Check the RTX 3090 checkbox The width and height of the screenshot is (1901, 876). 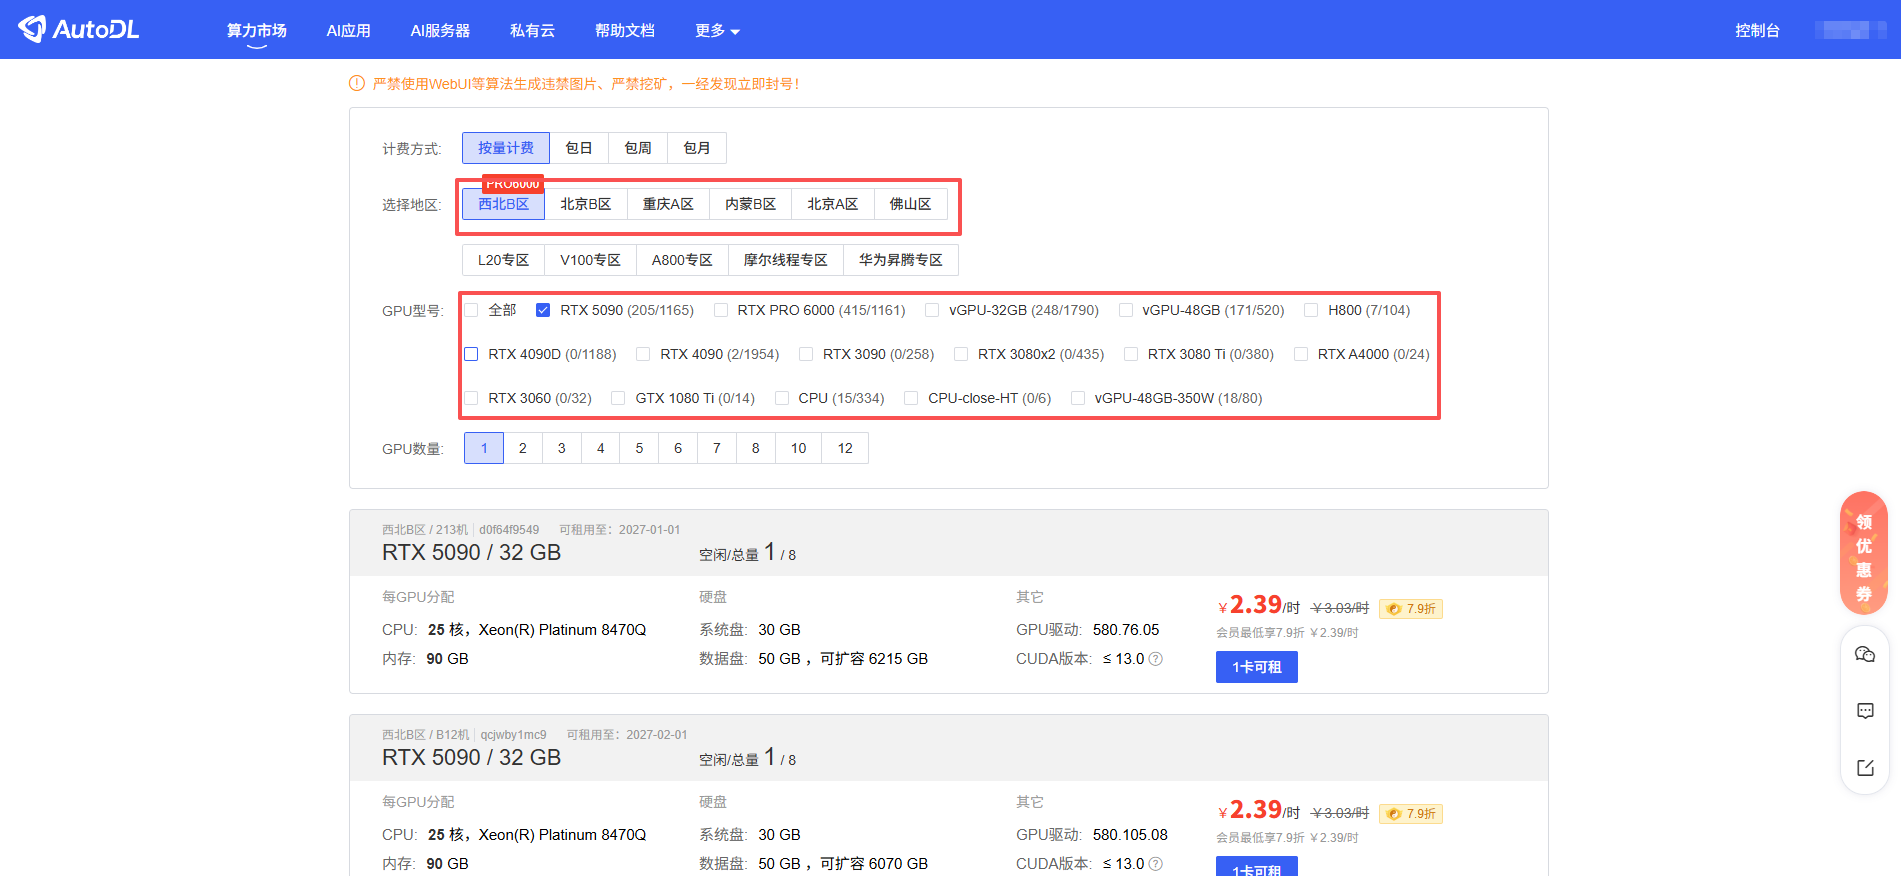click(x=806, y=354)
